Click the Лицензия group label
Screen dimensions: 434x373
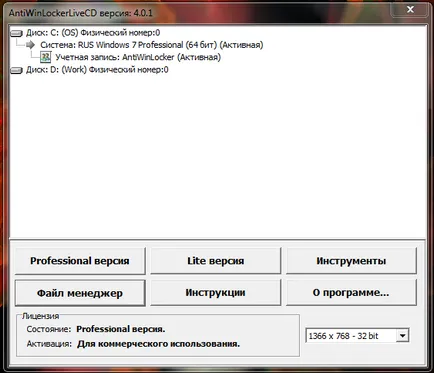point(40,316)
